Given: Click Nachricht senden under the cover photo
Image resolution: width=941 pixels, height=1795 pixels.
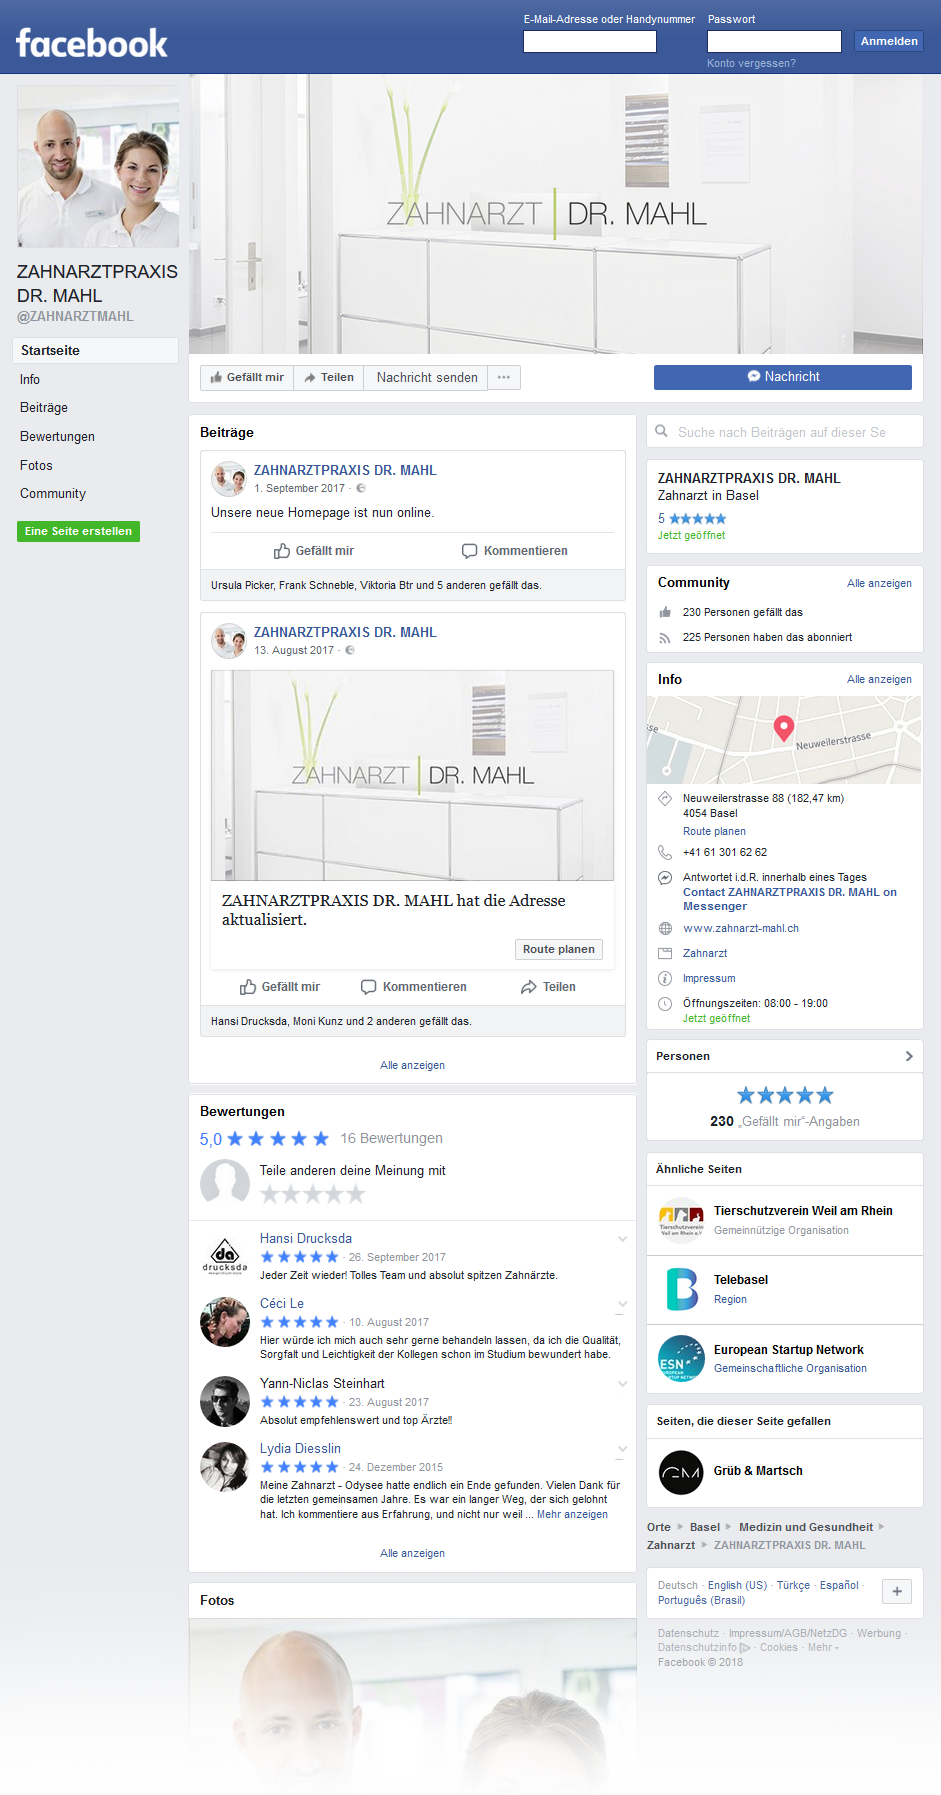Looking at the screenshot, I should click(x=427, y=378).
